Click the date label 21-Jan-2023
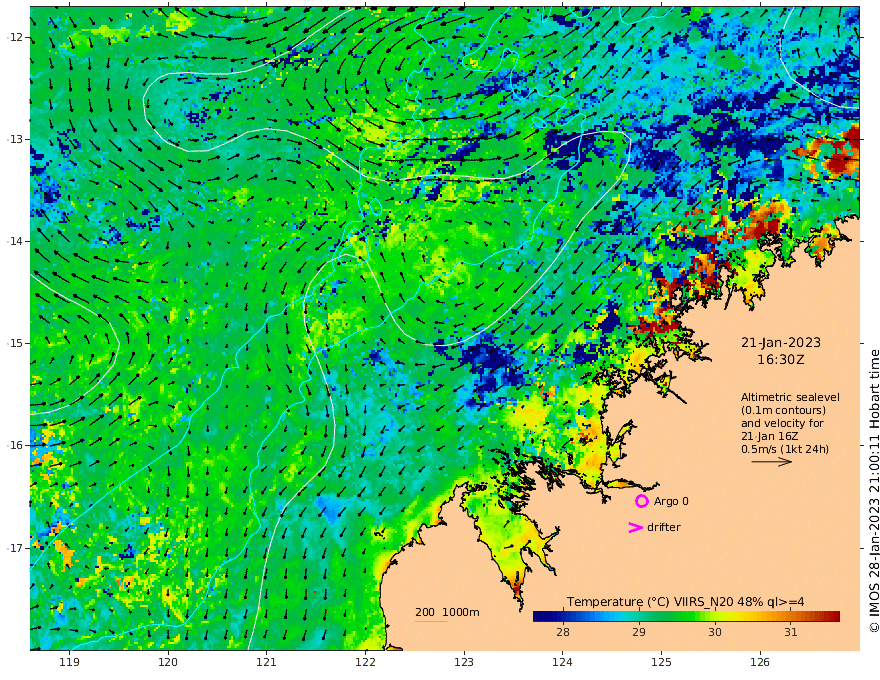 pos(781,342)
